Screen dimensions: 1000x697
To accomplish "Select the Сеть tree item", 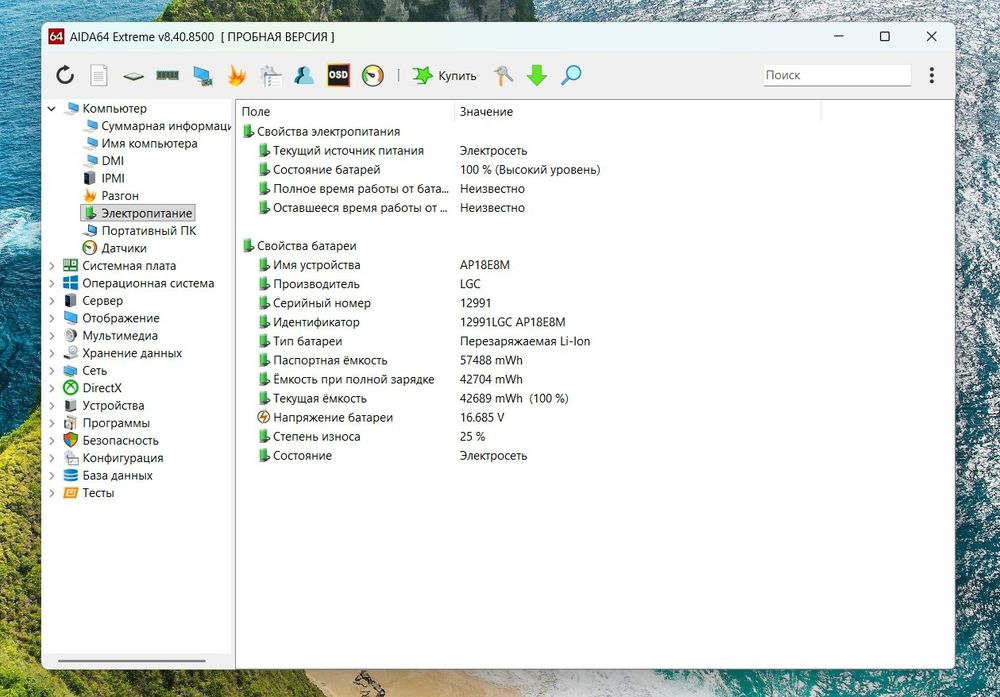I will (85, 371).
